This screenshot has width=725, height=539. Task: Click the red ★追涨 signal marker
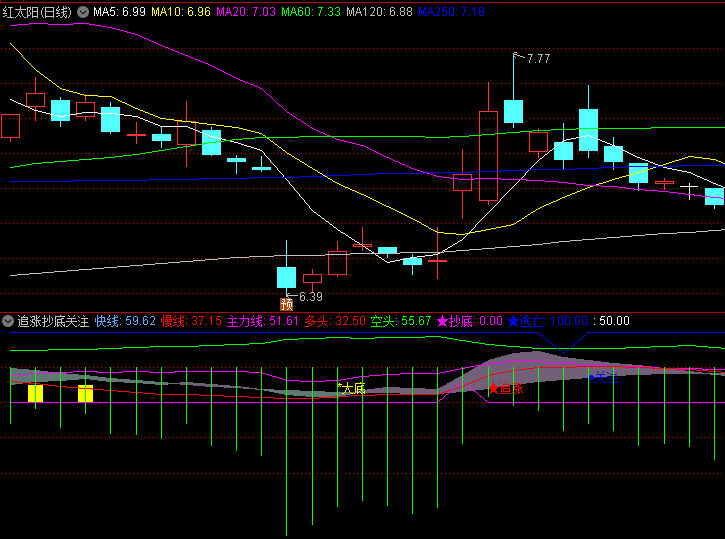click(505, 388)
